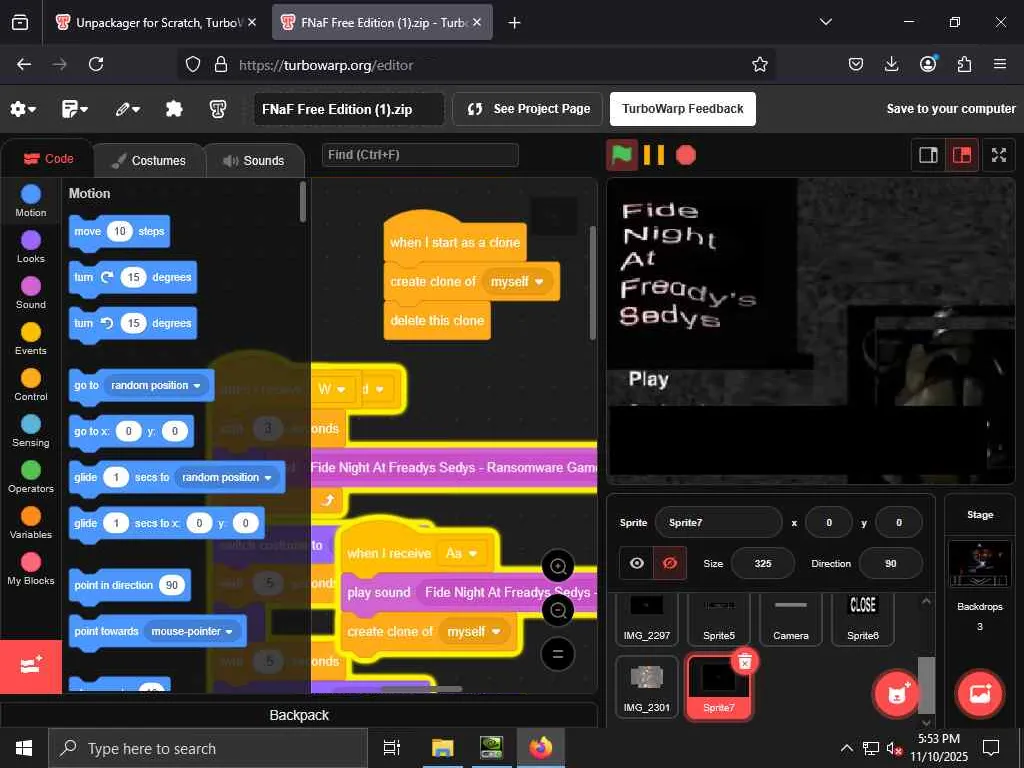Enter fullscreen stage mode

999,155
